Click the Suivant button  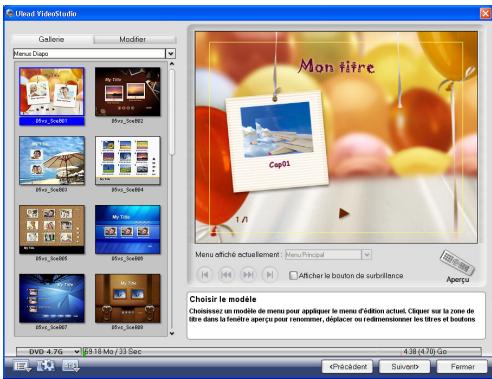point(405,367)
